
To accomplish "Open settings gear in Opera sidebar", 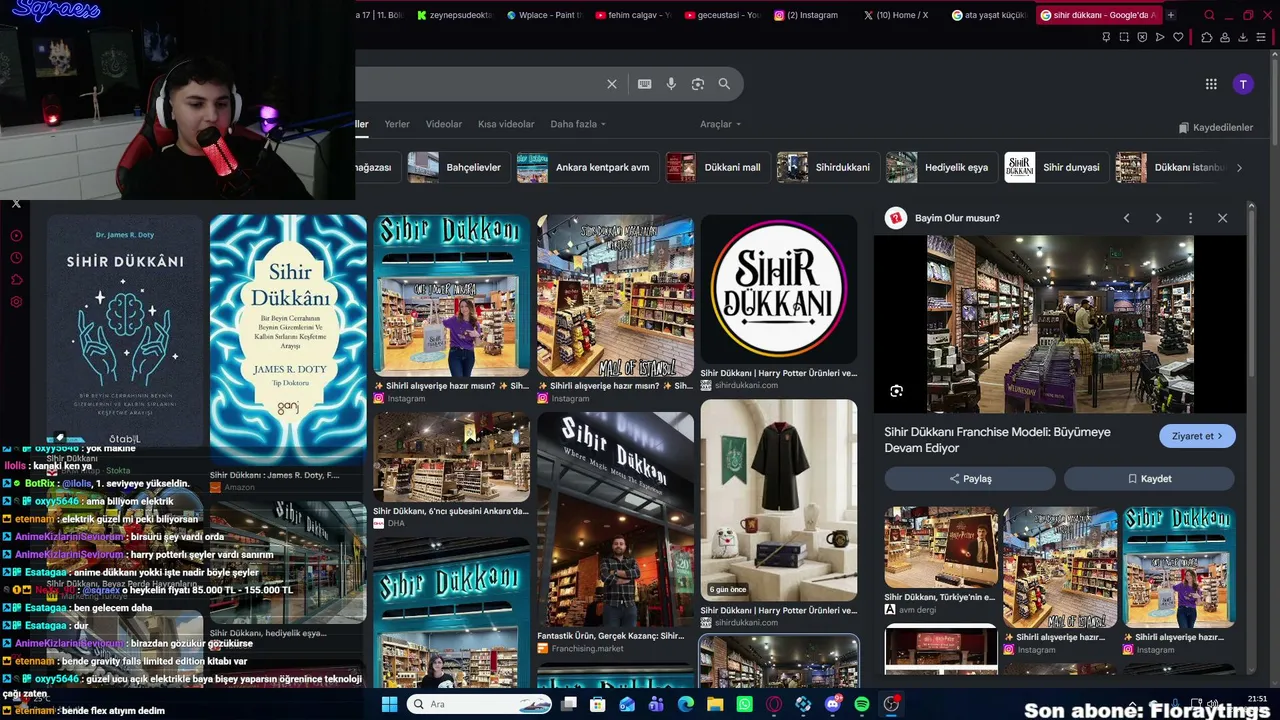I will tap(16, 302).
